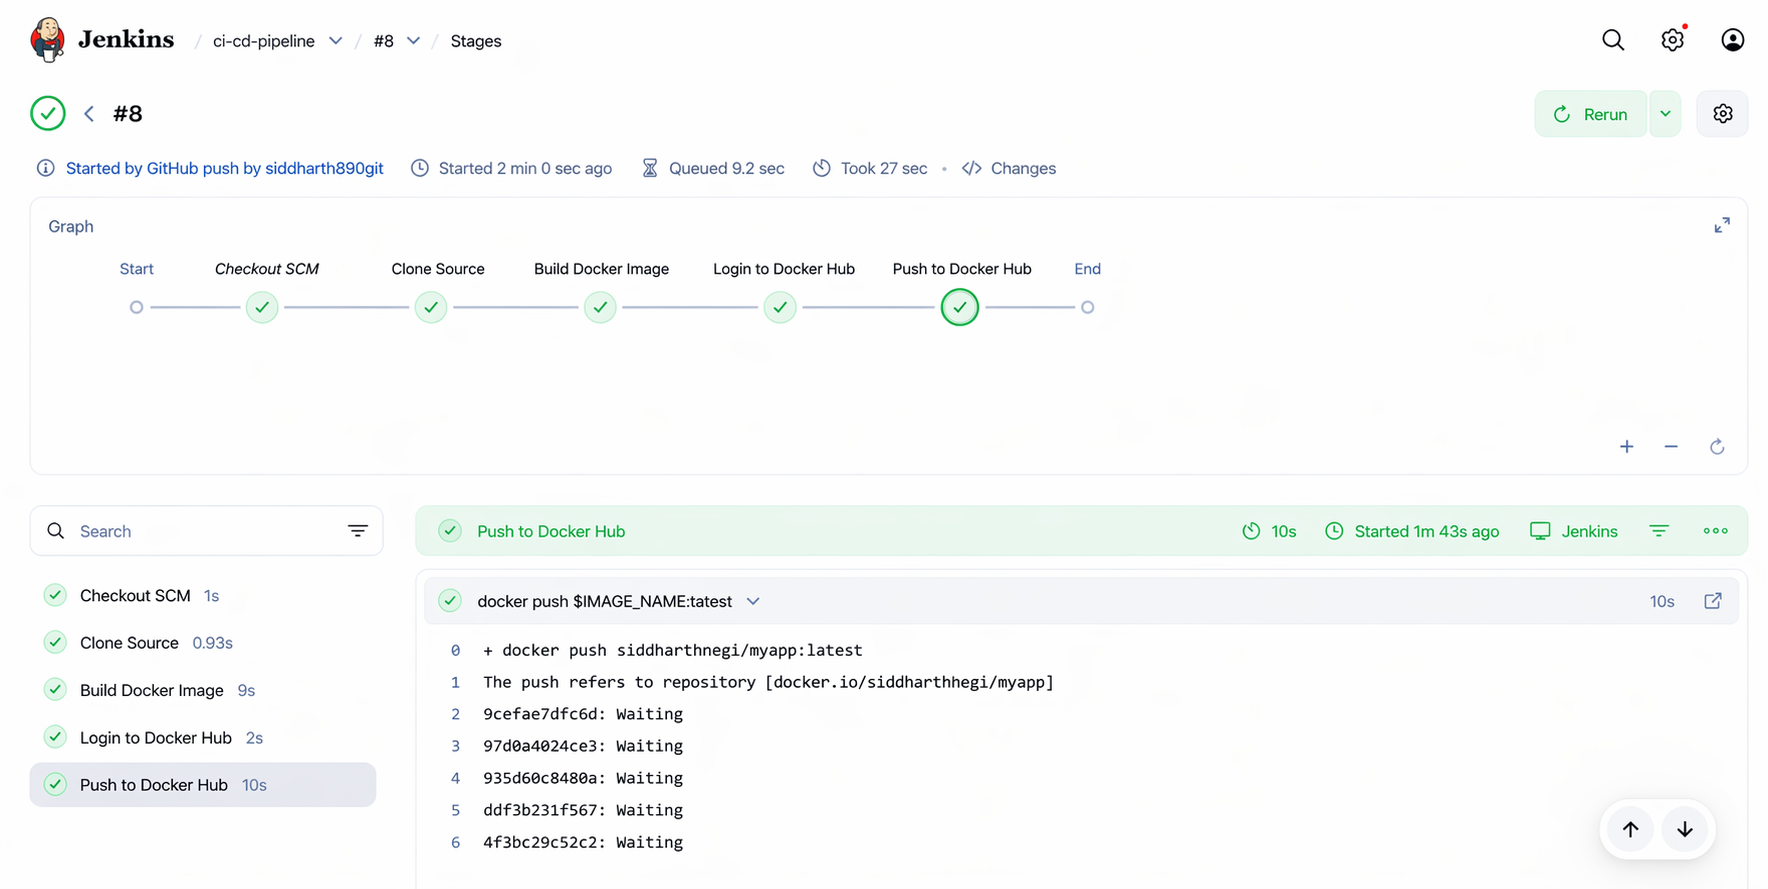Select Clone Source stage in list
The image size is (1768, 889).
(x=203, y=643)
